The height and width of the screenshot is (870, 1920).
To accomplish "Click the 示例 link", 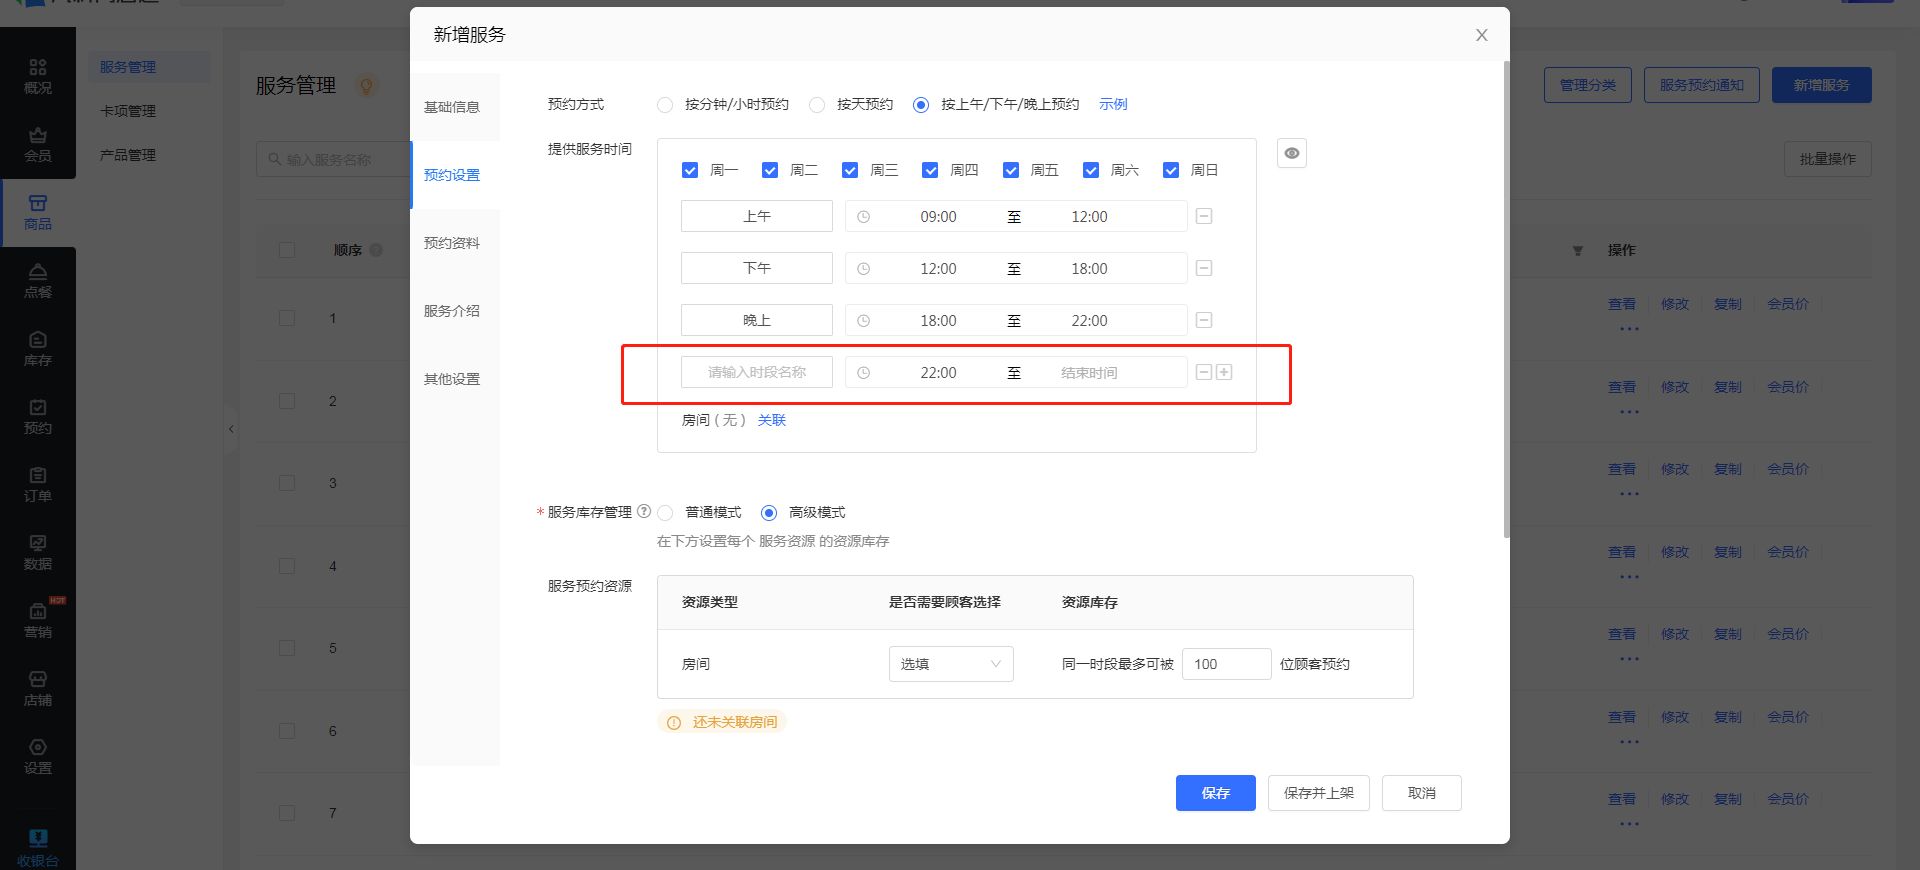I will pyautogui.click(x=1113, y=104).
